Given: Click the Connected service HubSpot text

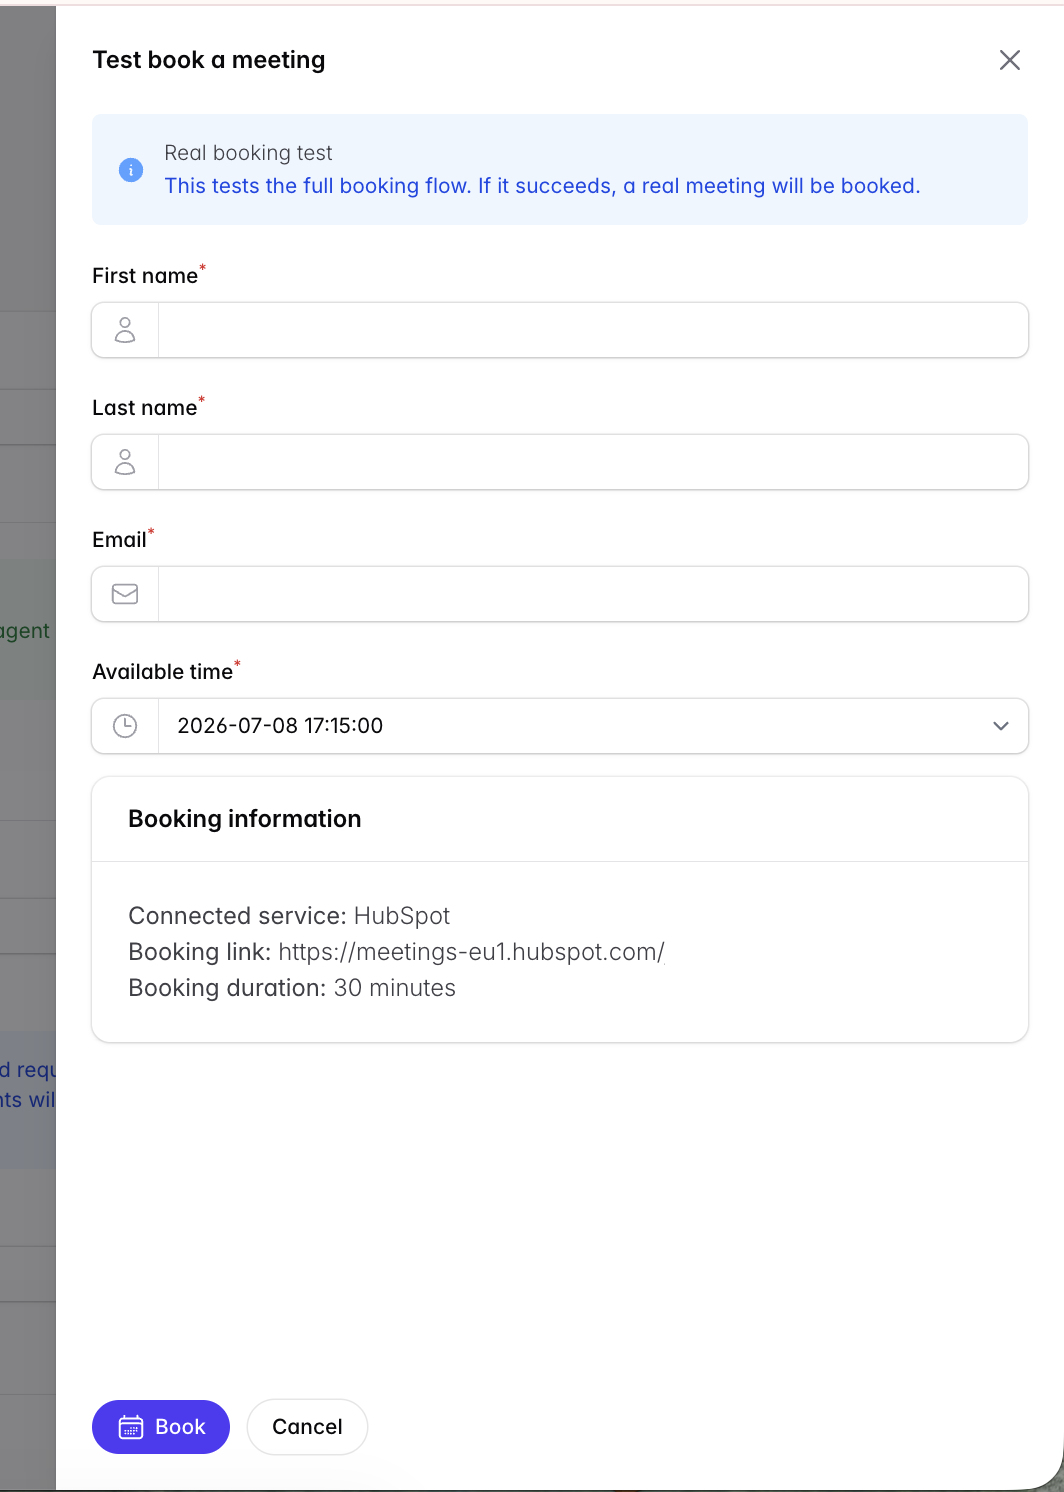Looking at the screenshot, I should click(x=289, y=916).
